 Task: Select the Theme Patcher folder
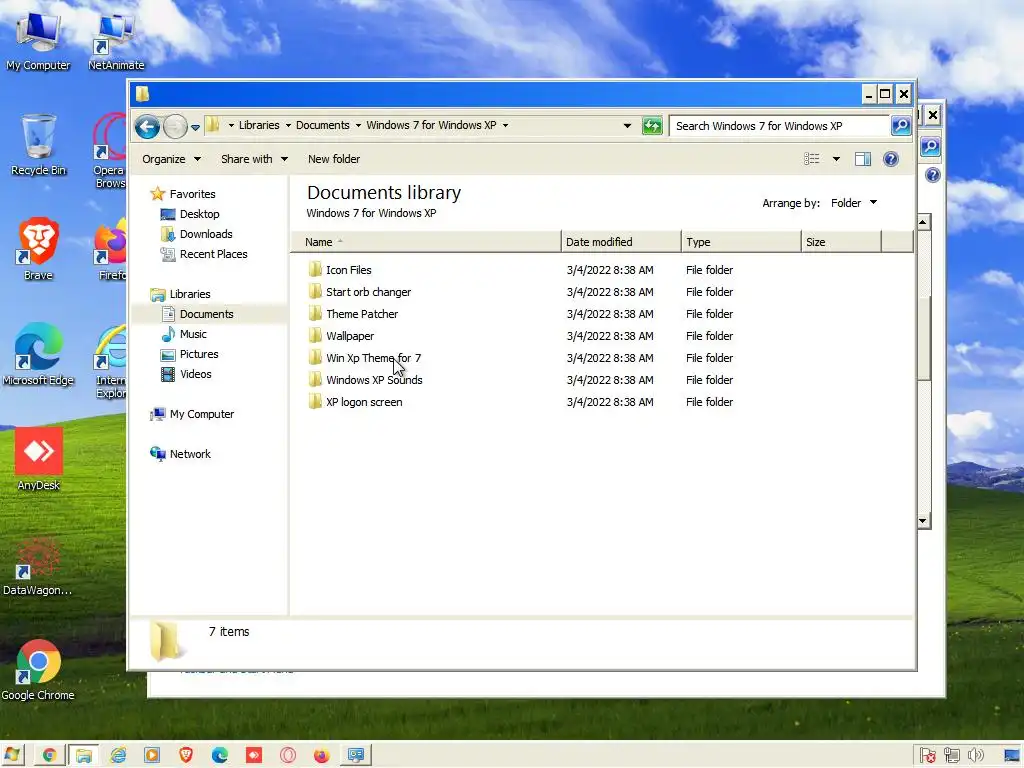click(x=362, y=314)
